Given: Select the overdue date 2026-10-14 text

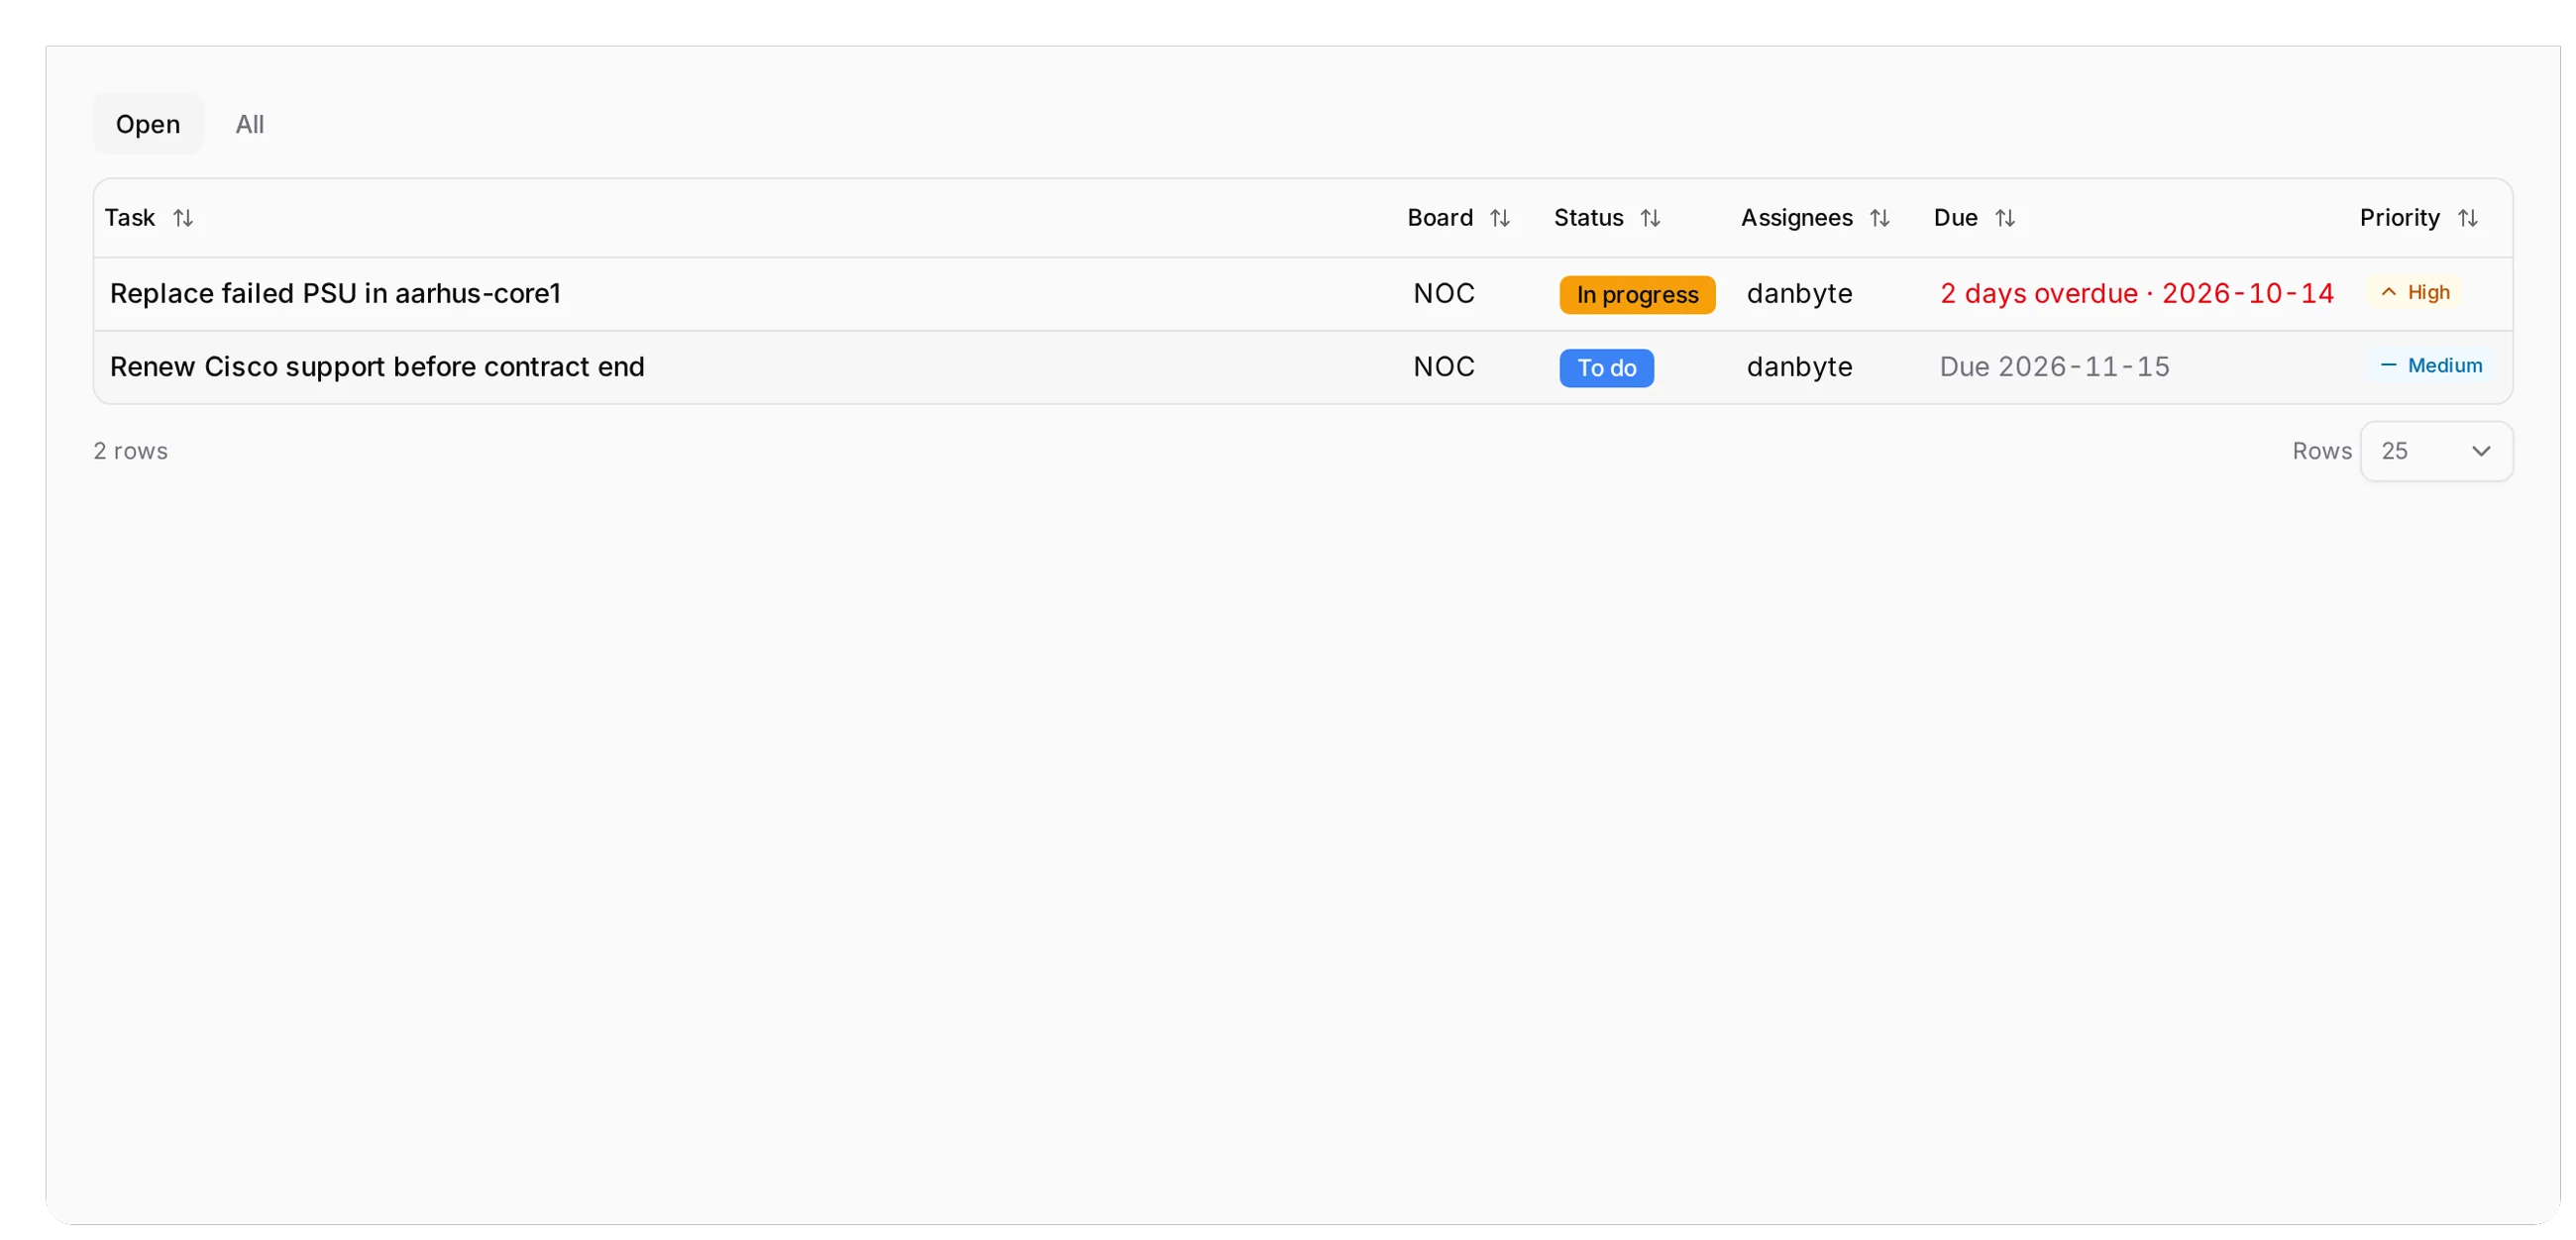Looking at the screenshot, I should 2247,293.
